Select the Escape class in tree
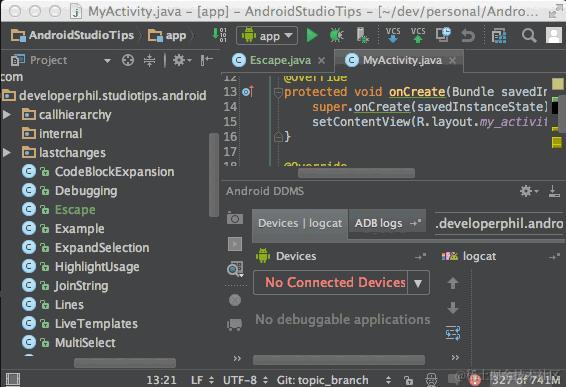Screen dimensions: 566x387 pos(75,210)
